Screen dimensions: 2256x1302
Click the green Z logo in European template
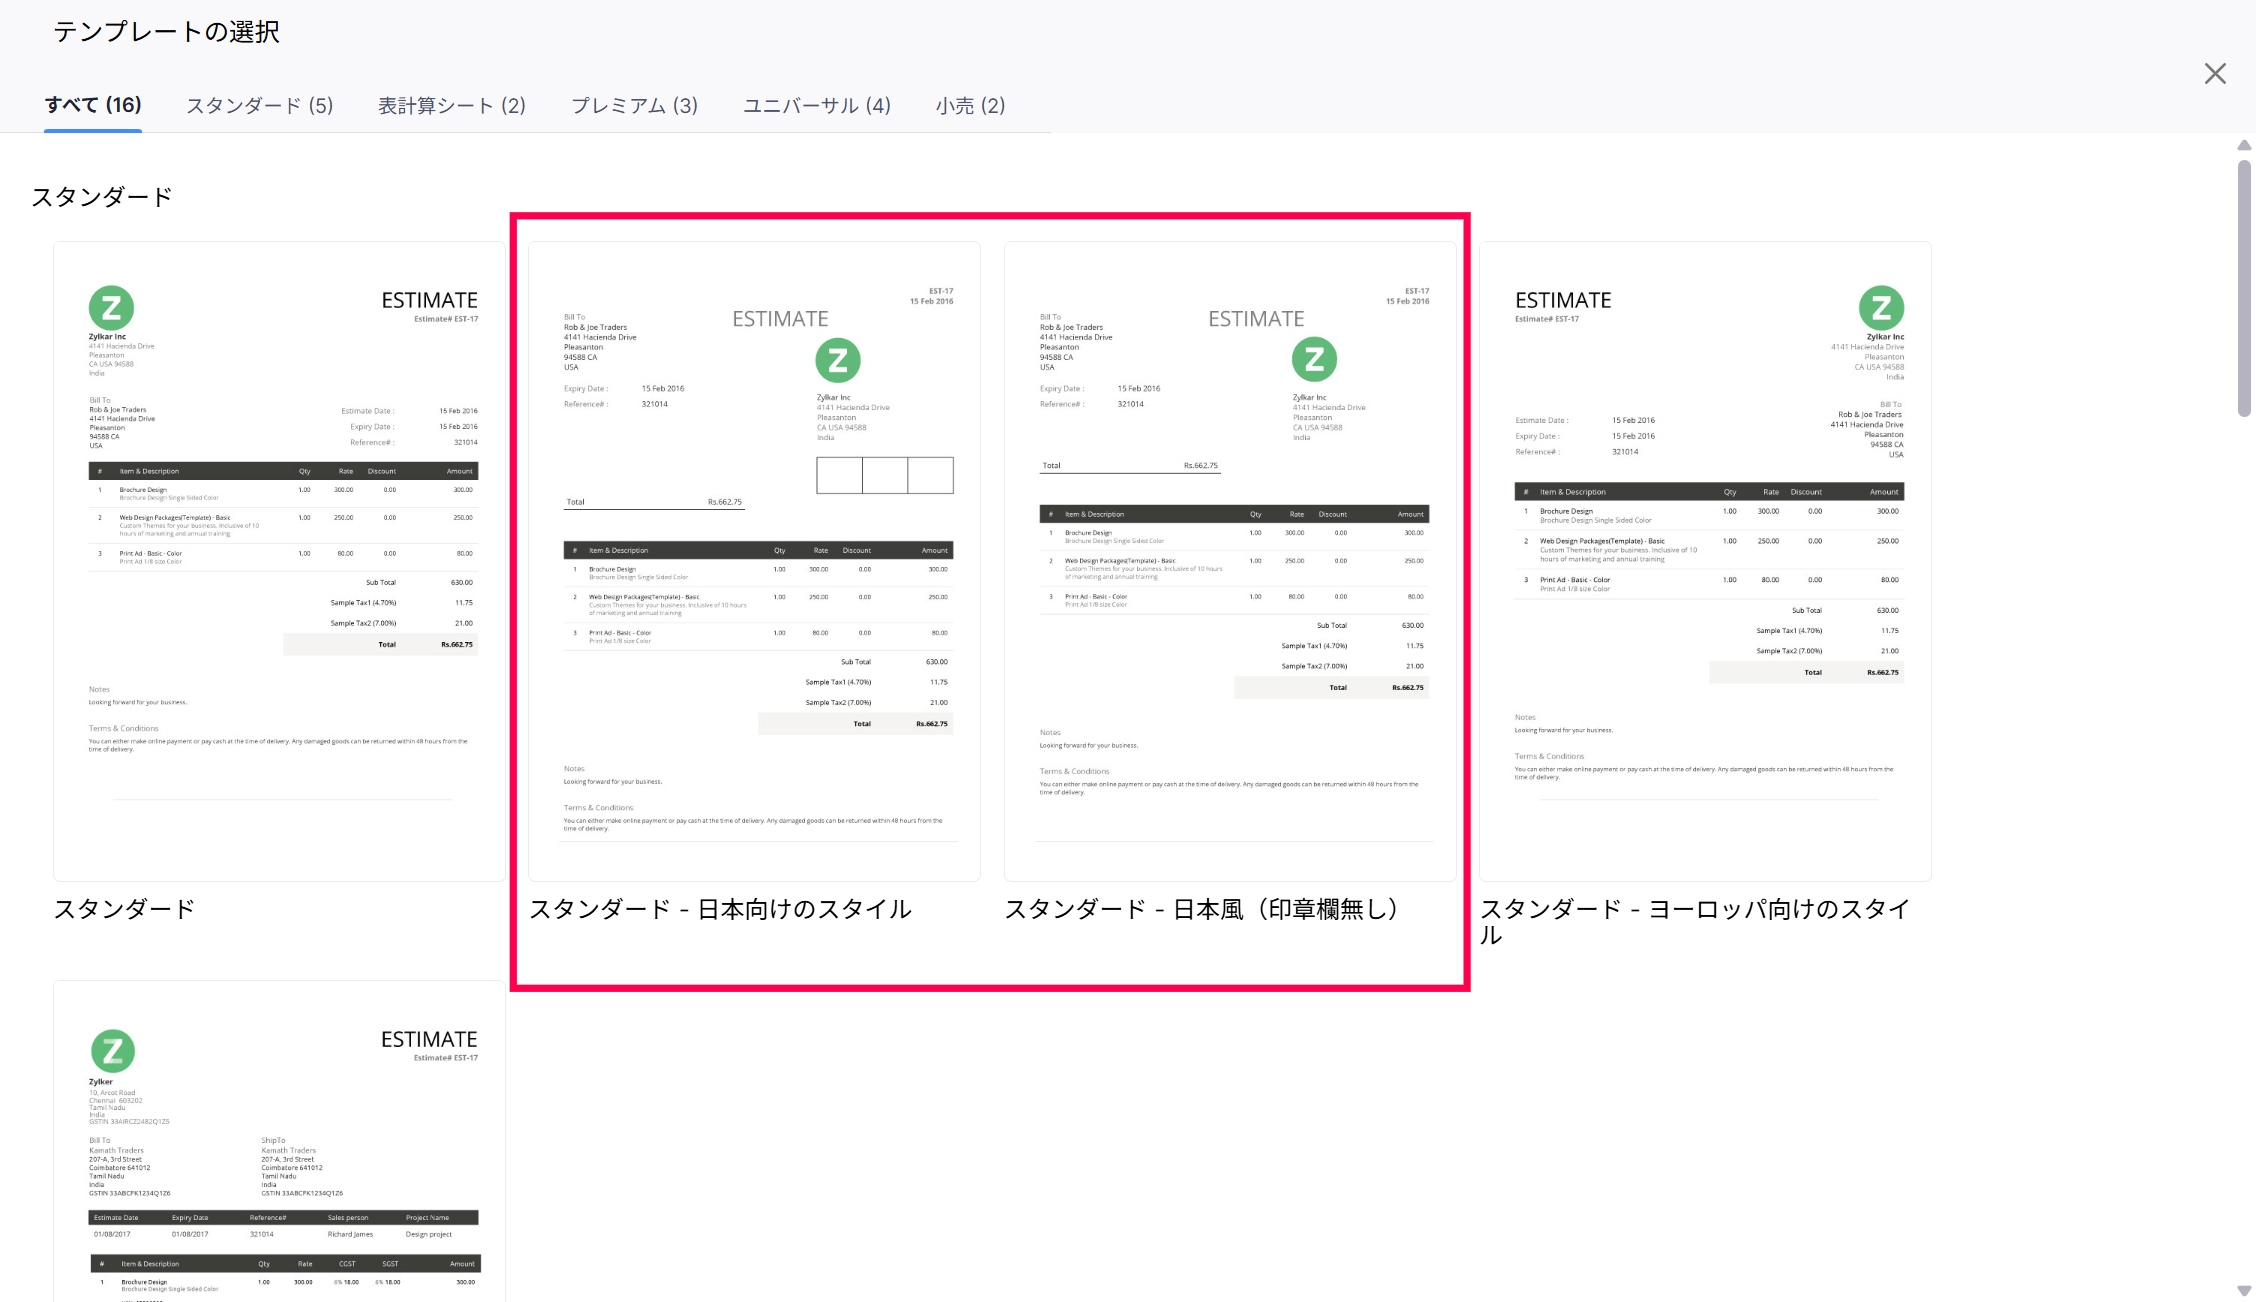tap(1881, 308)
